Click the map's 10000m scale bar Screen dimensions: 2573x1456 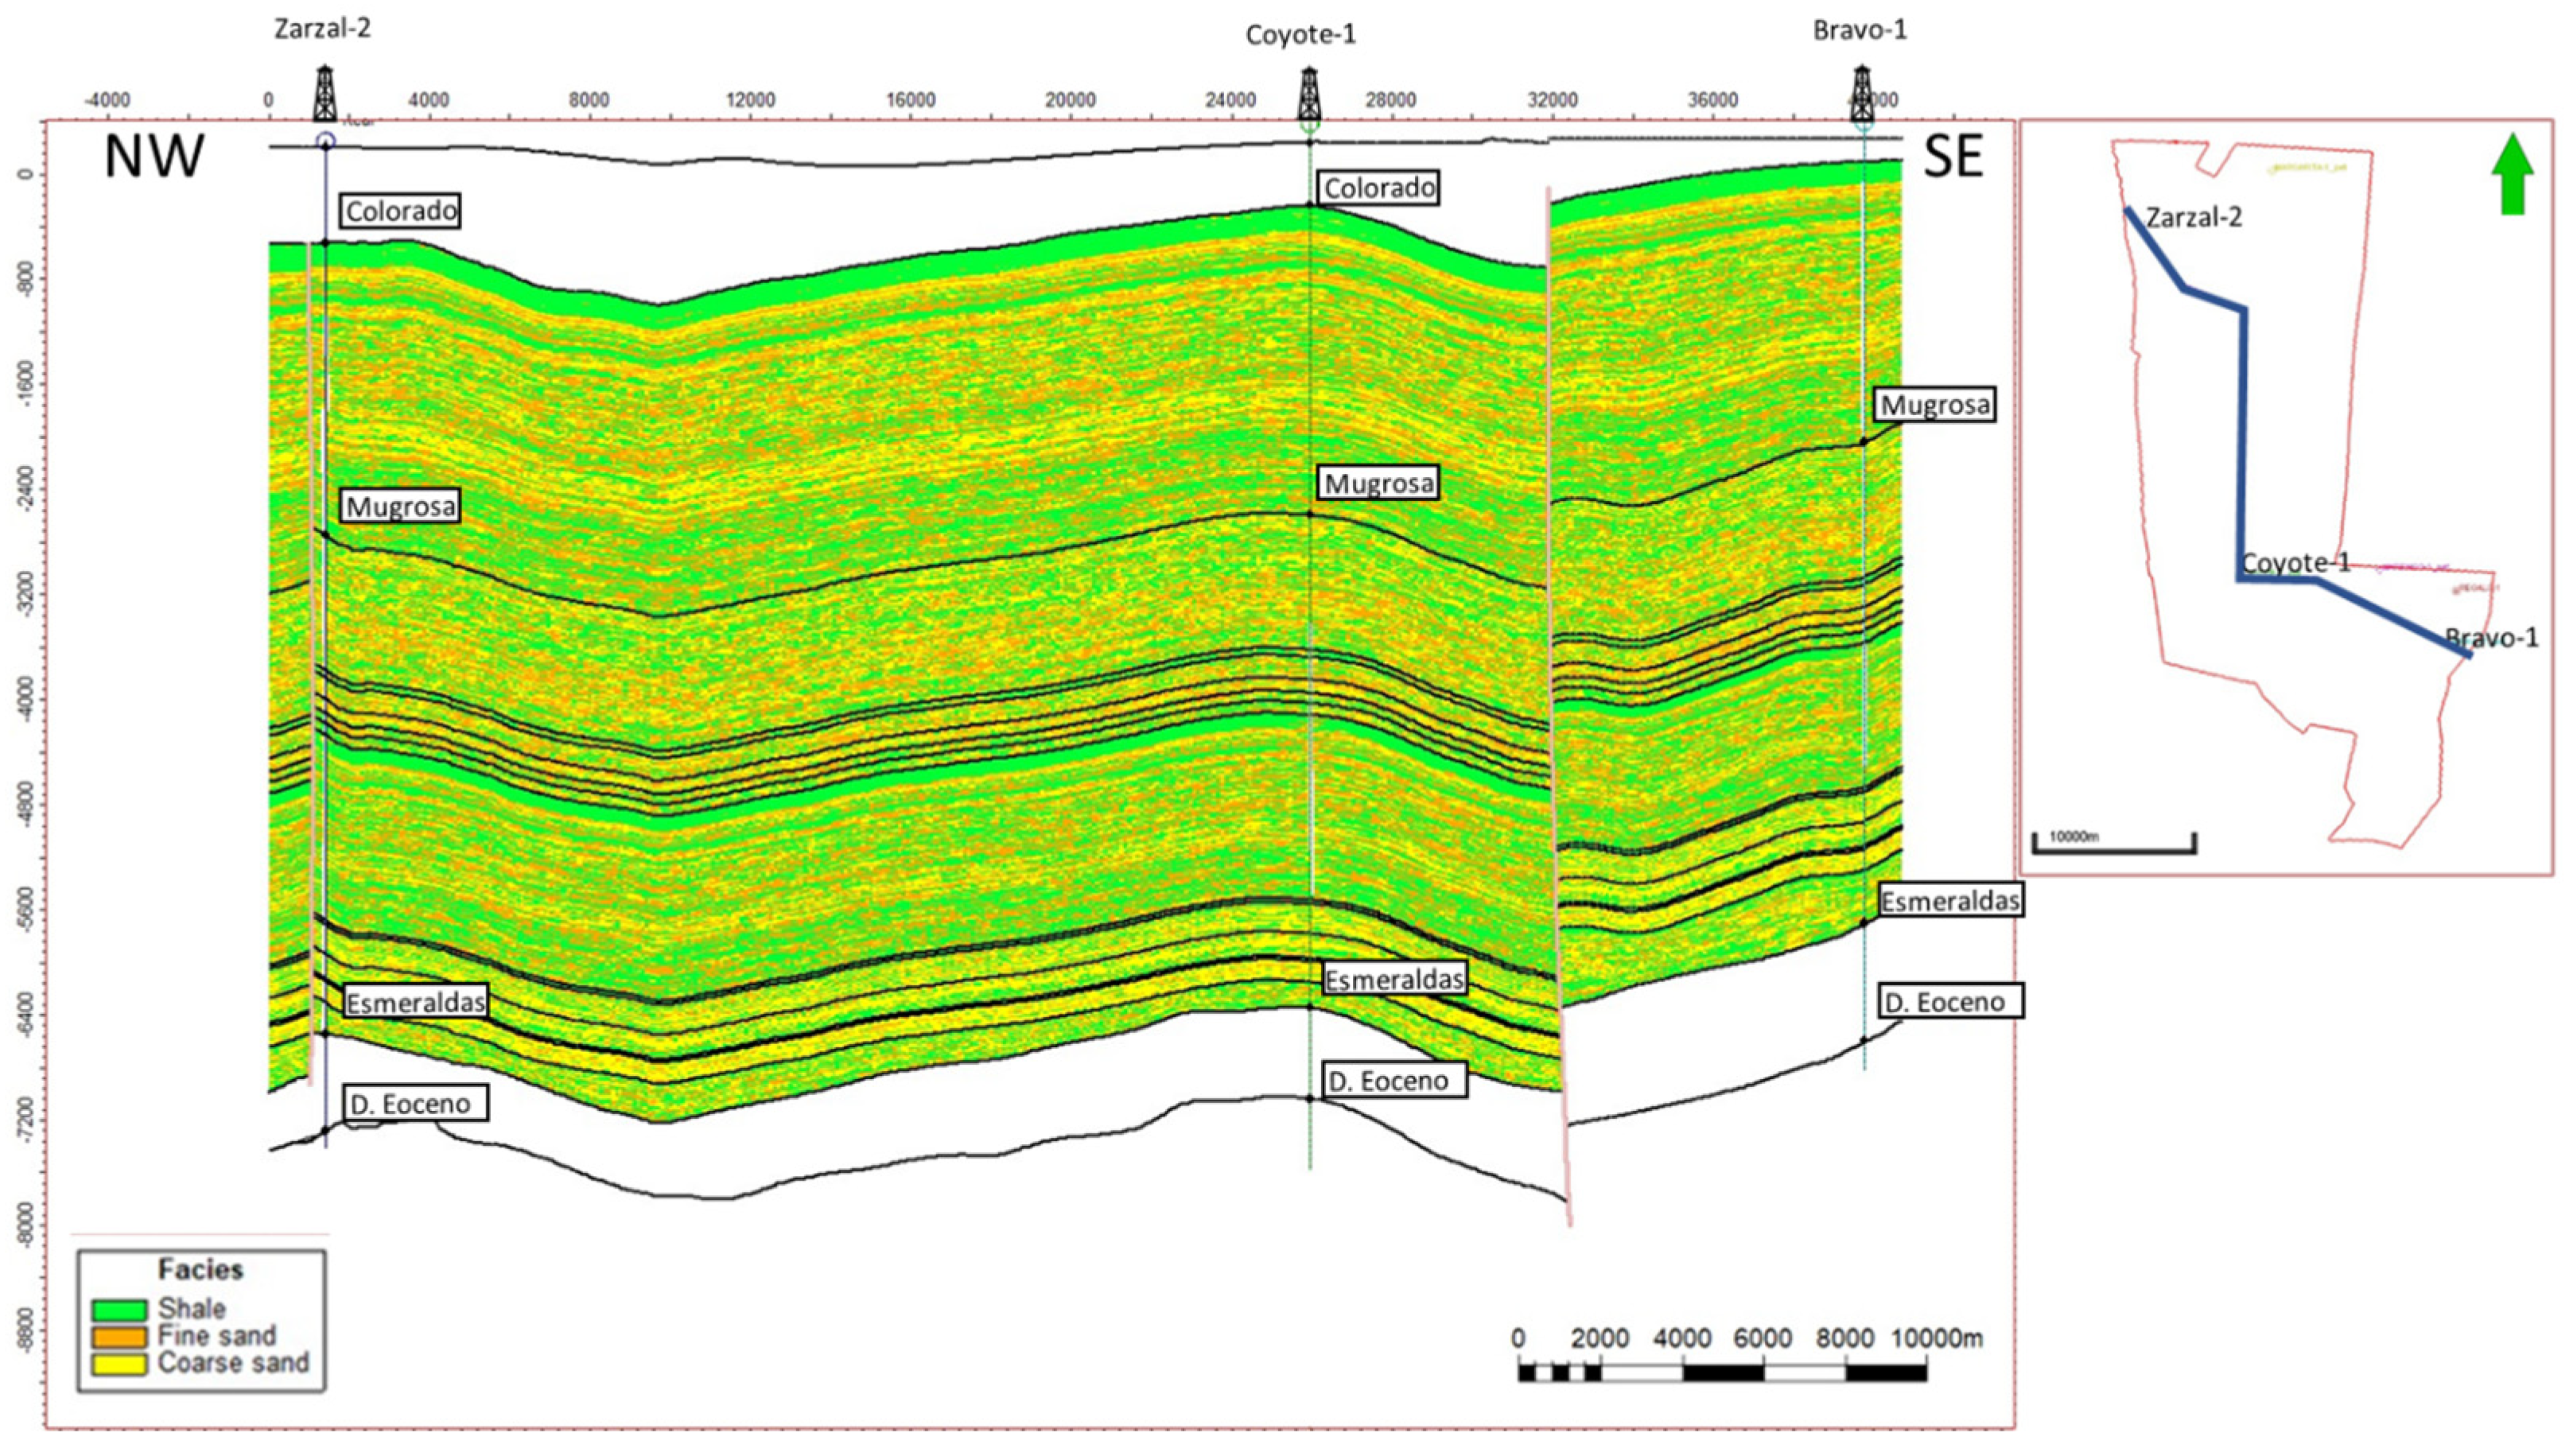coord(2114,843)
